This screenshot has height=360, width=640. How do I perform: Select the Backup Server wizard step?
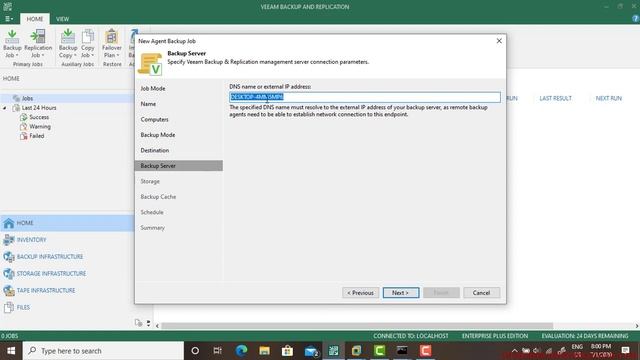pyautogui.click(x=178, y=166)
